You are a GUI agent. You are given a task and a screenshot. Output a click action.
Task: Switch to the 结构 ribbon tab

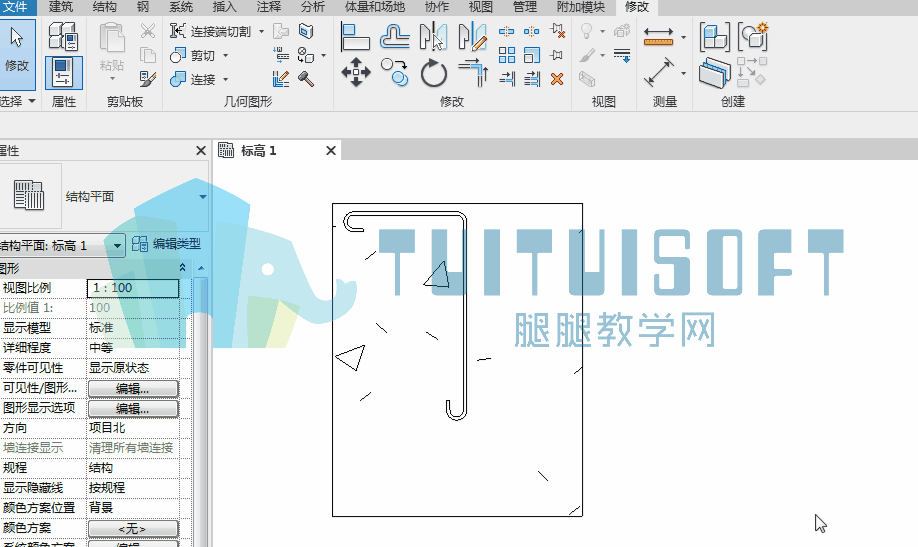pyautogui.click(x=105, y=7)
